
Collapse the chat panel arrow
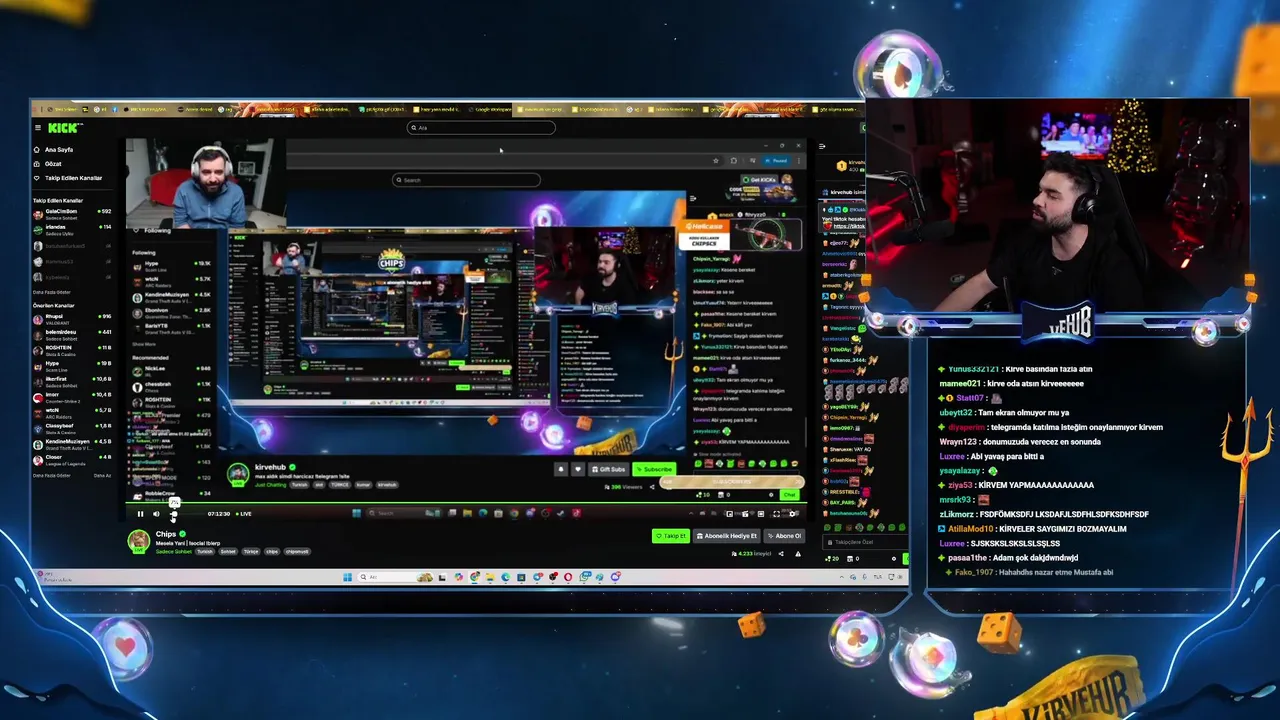tap(822, 147)
